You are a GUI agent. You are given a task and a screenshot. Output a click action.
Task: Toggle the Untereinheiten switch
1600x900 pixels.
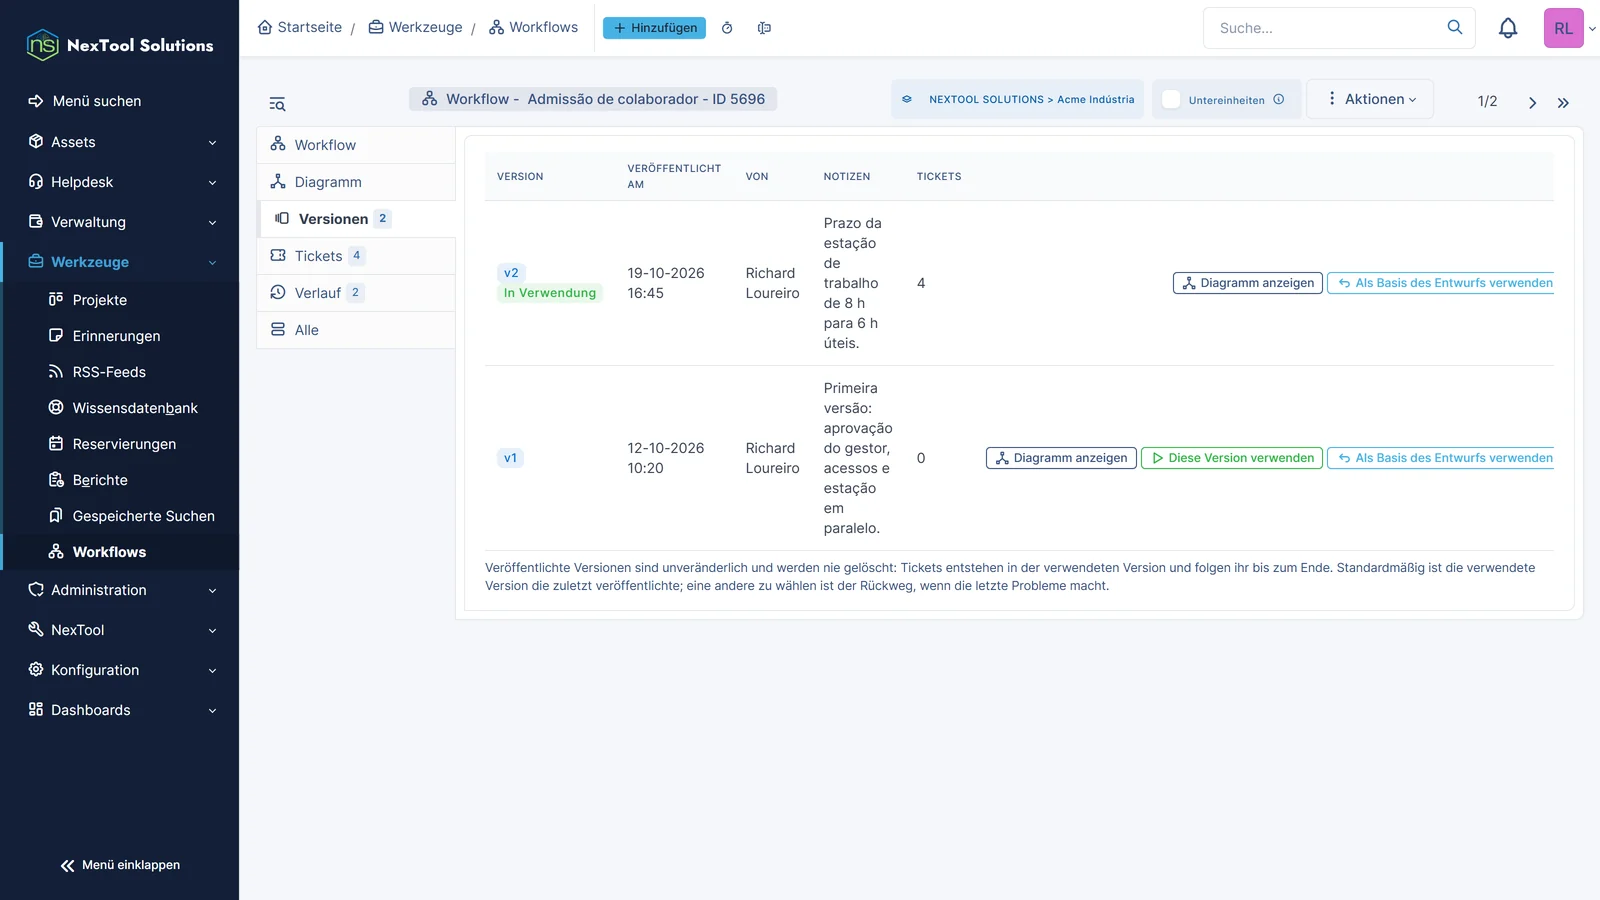(1171, 99)
